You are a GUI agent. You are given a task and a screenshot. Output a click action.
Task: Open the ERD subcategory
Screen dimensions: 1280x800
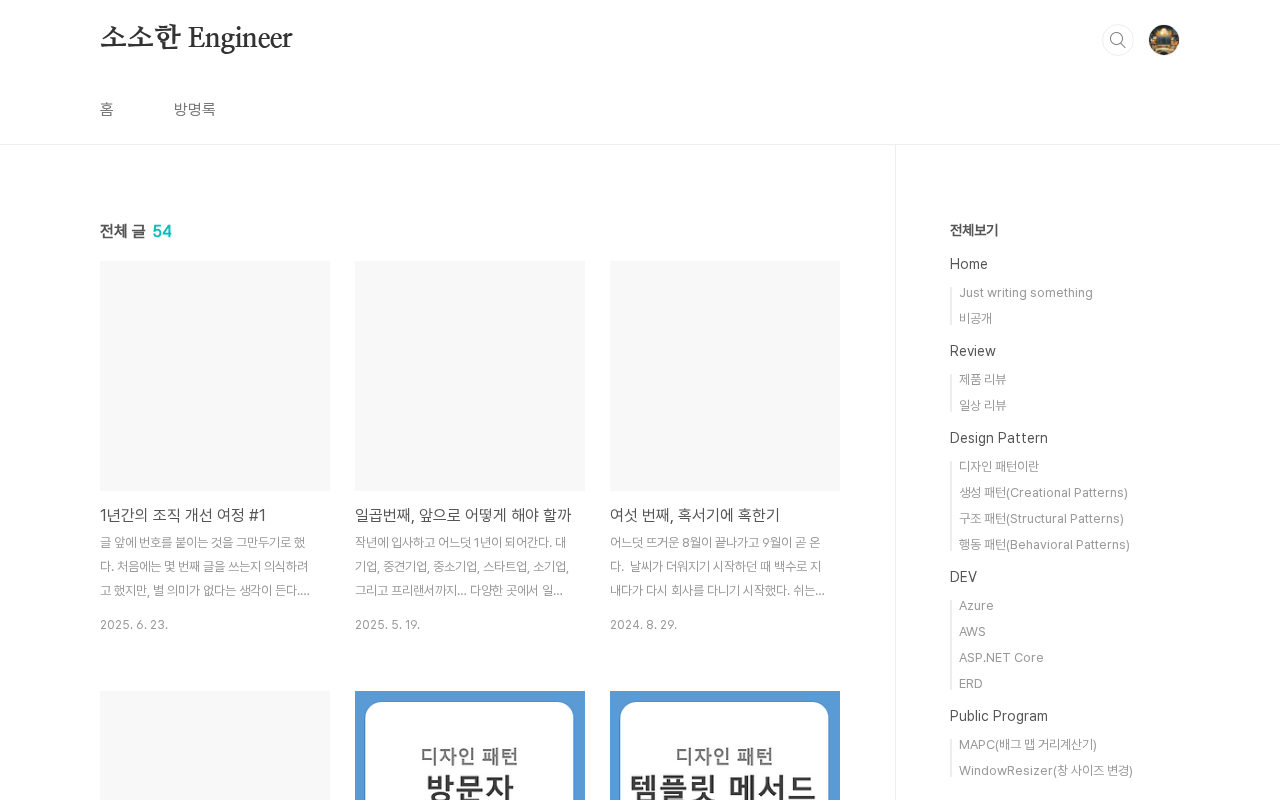click(971, 684)
